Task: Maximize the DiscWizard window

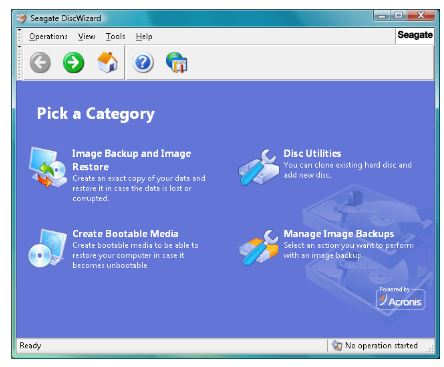Action: pyautogui.click(x=398, y=15)
